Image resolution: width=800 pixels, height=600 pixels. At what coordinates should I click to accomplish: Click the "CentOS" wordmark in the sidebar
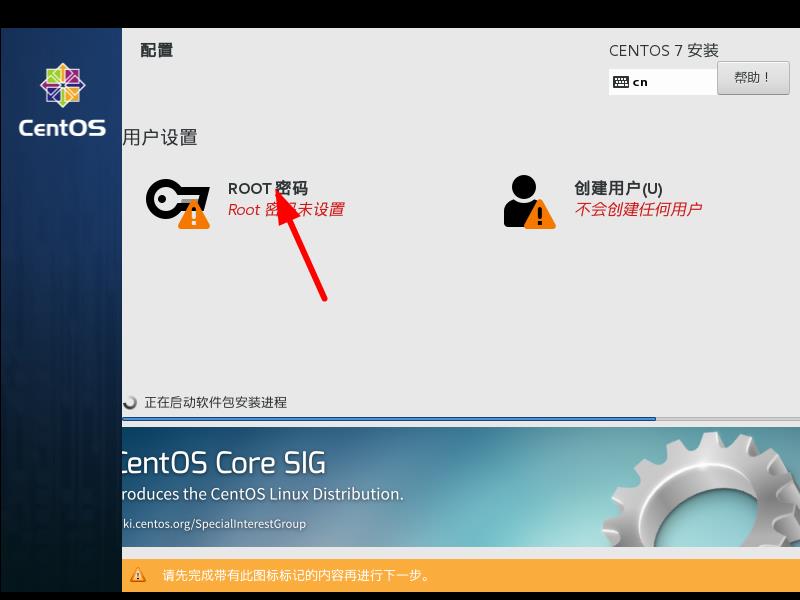[x=62, y=128]
